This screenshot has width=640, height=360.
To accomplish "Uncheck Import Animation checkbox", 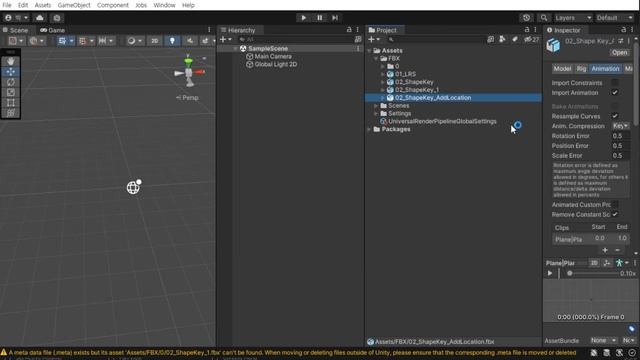I will coord(615,93).
